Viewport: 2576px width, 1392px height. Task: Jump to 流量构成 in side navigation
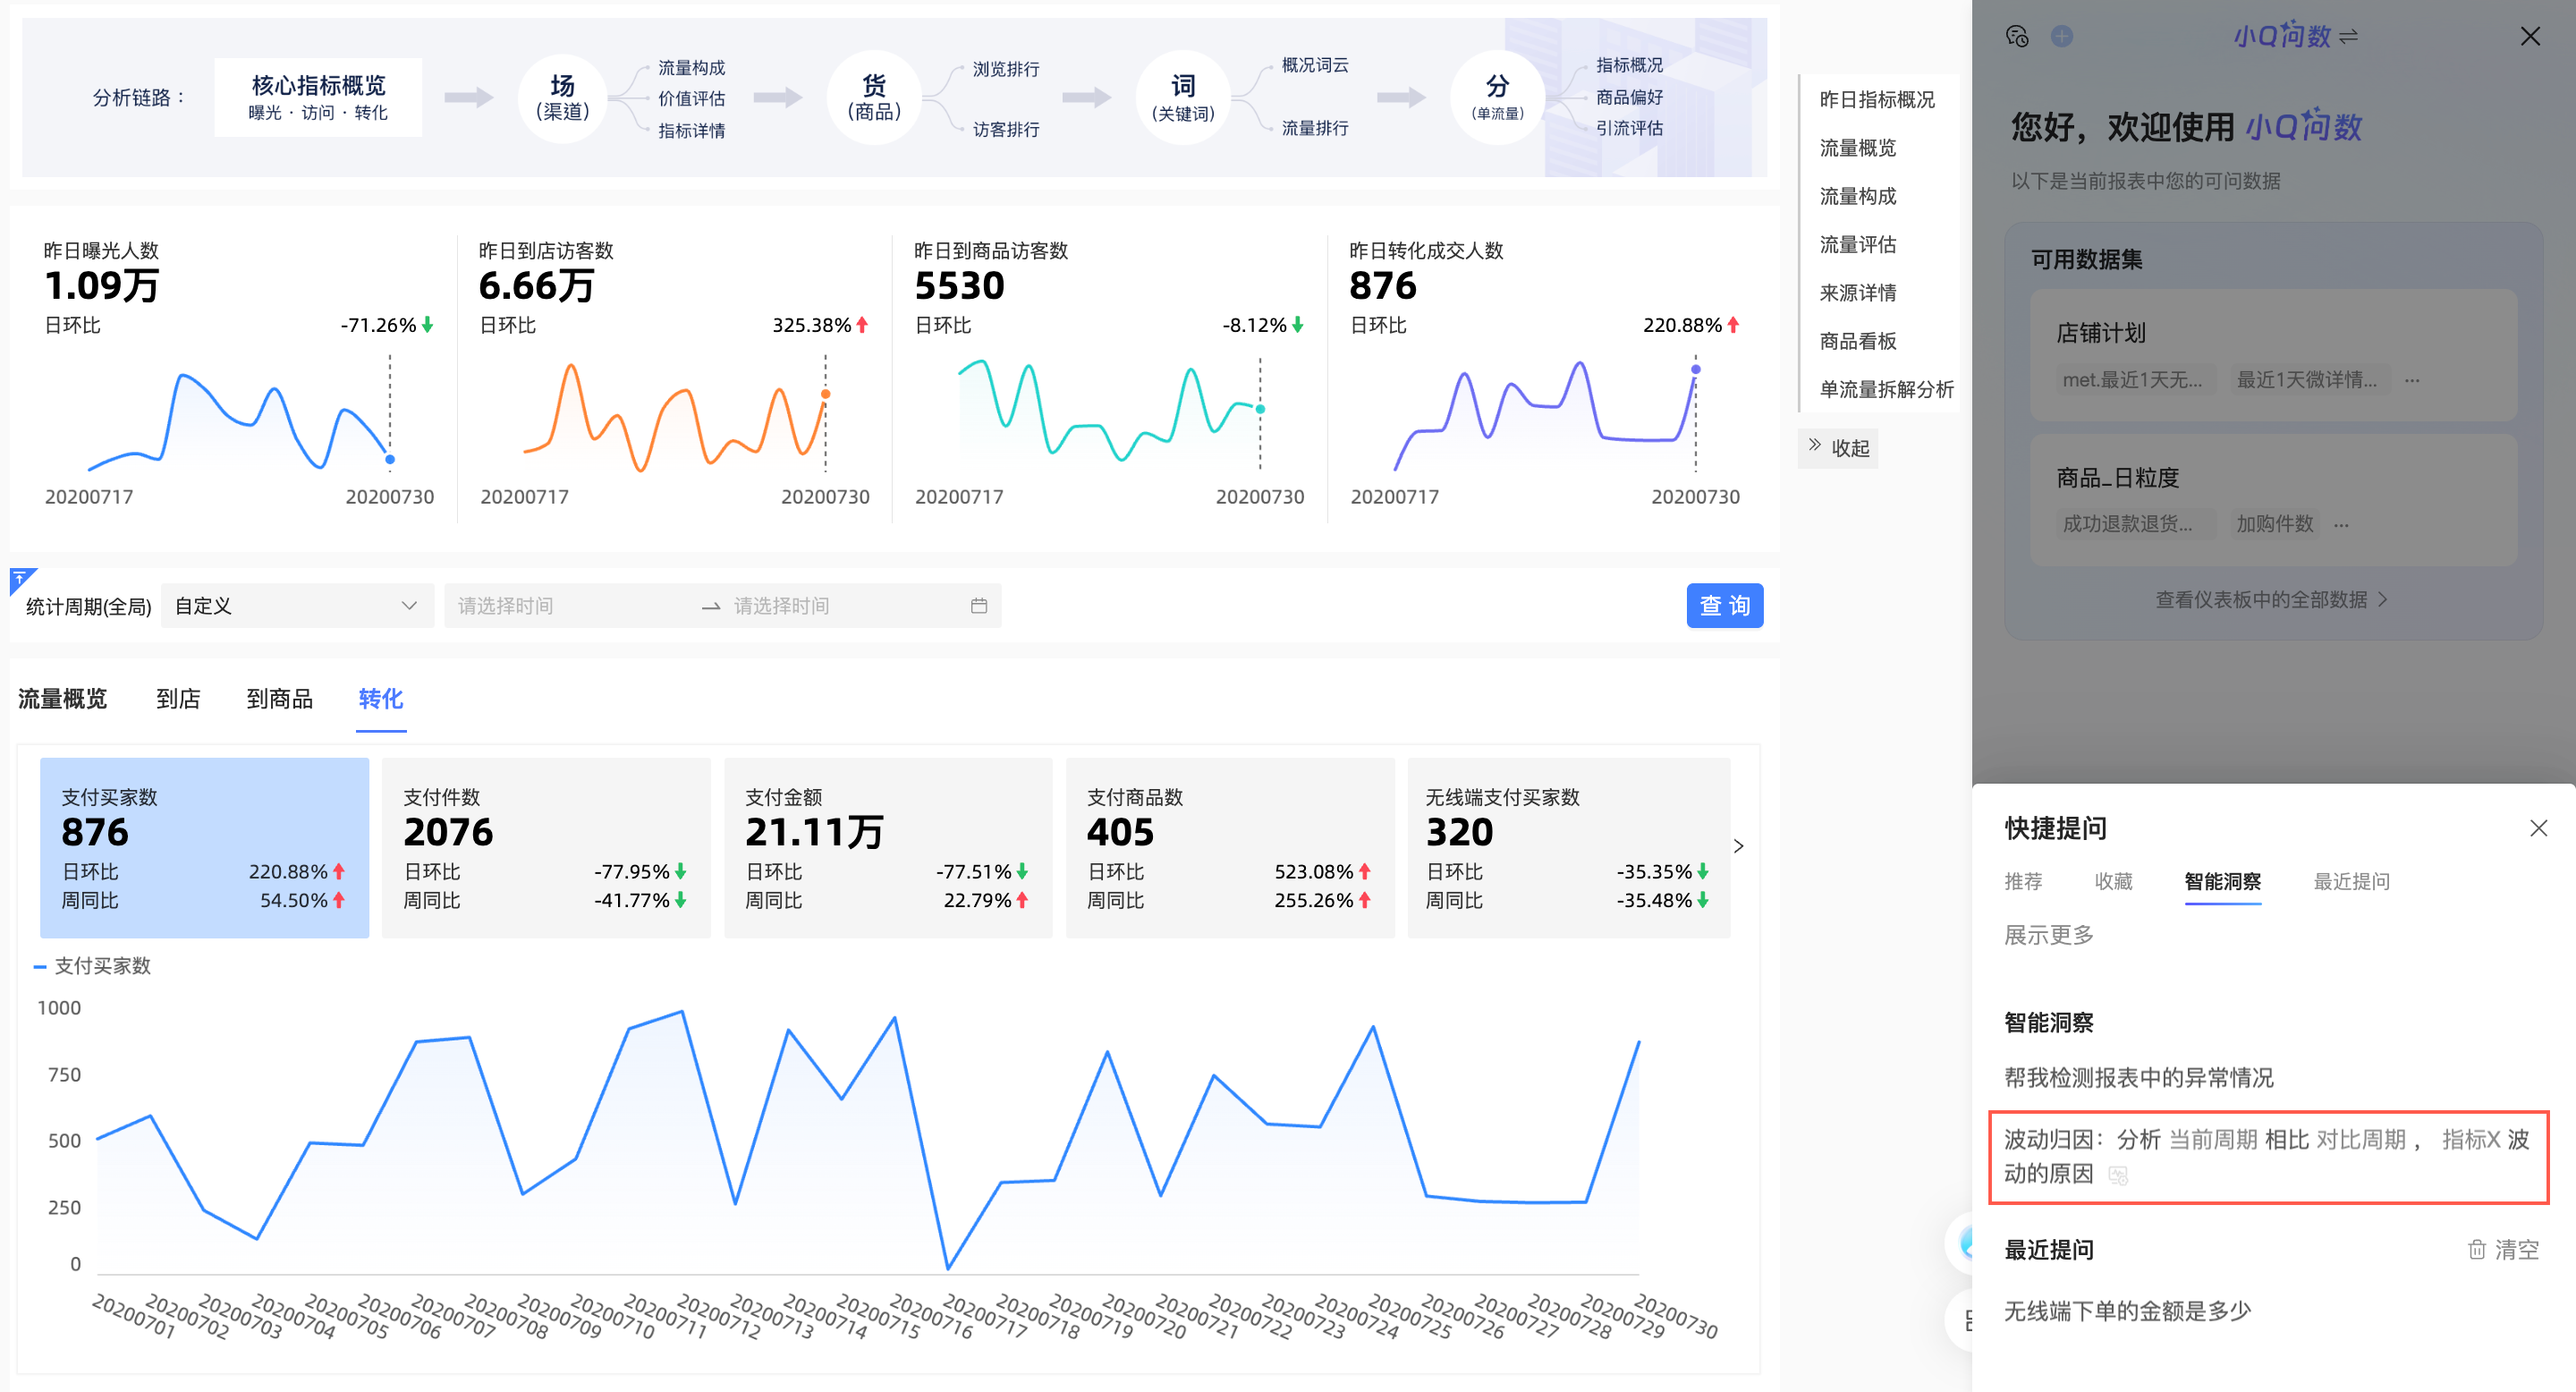(1857, 196)
